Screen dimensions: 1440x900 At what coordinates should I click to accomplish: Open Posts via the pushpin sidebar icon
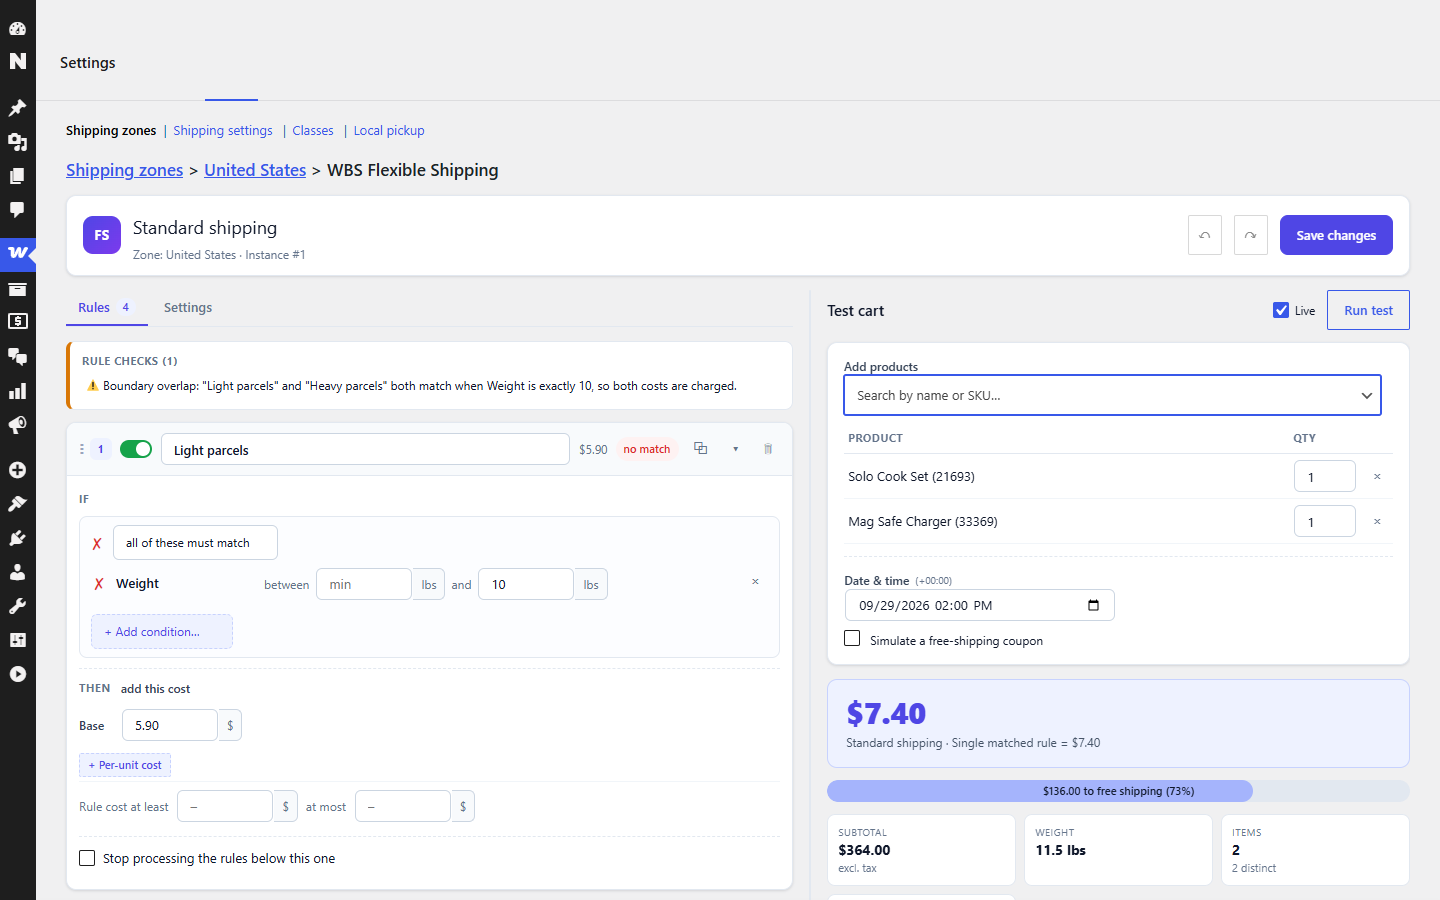17,108
